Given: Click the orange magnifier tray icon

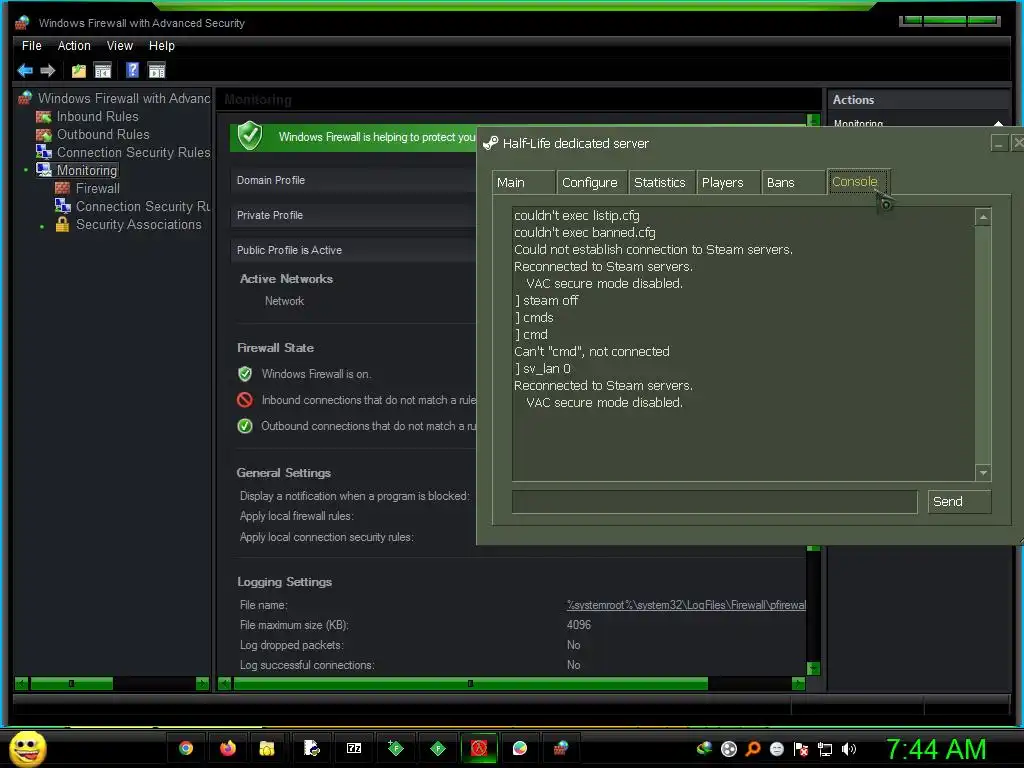Looking at the screenshot, I should [x=753, y=749].
